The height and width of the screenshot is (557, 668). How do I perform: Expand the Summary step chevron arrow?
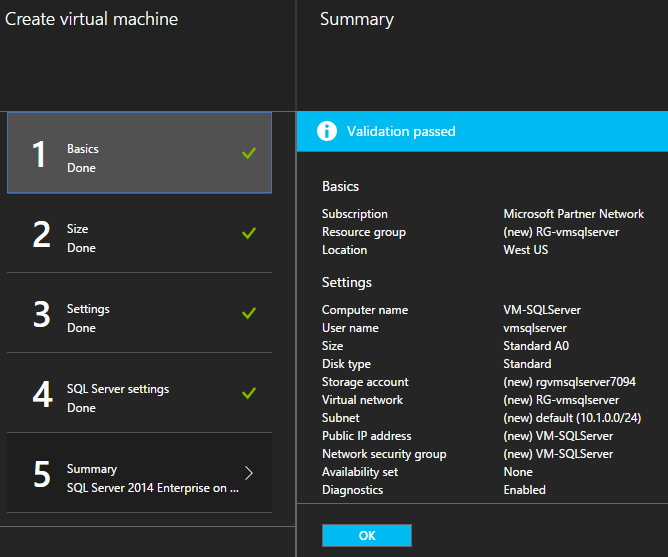pyautogui.click(x=249, y=473)
